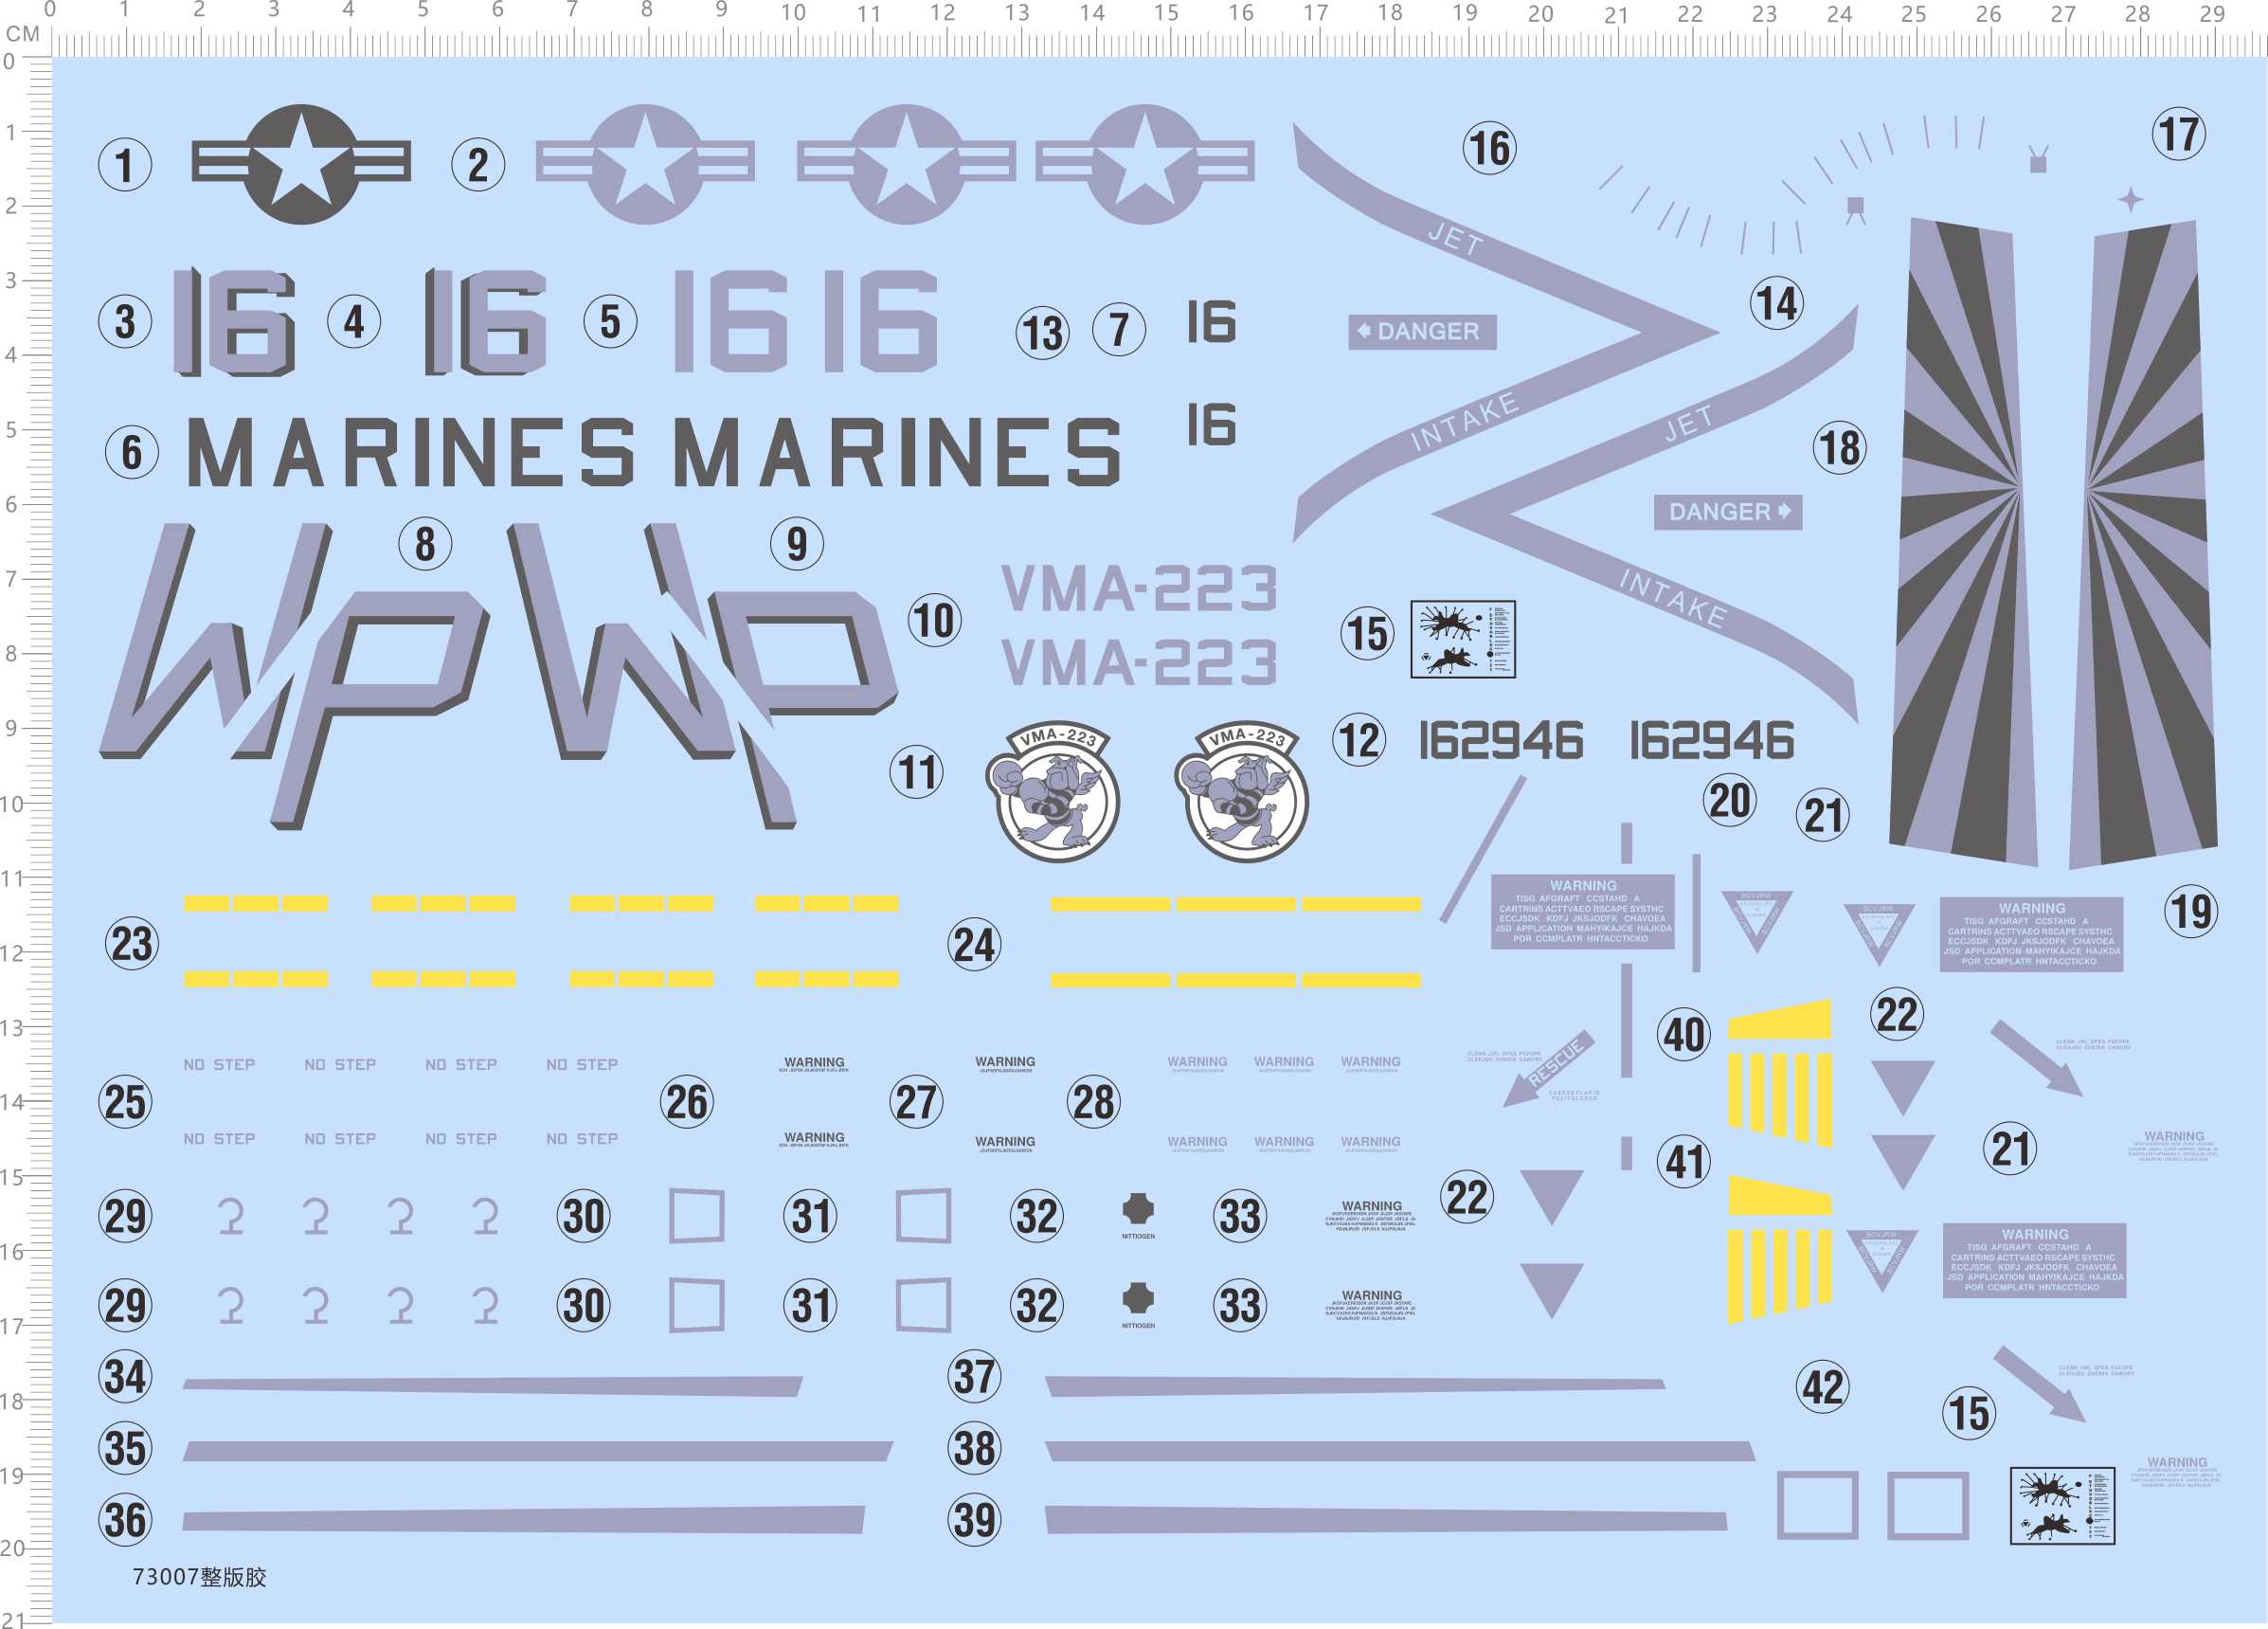Select the framed diagram placard beside number 15
2268x1629 pixels.
(x=1462, y=639)
